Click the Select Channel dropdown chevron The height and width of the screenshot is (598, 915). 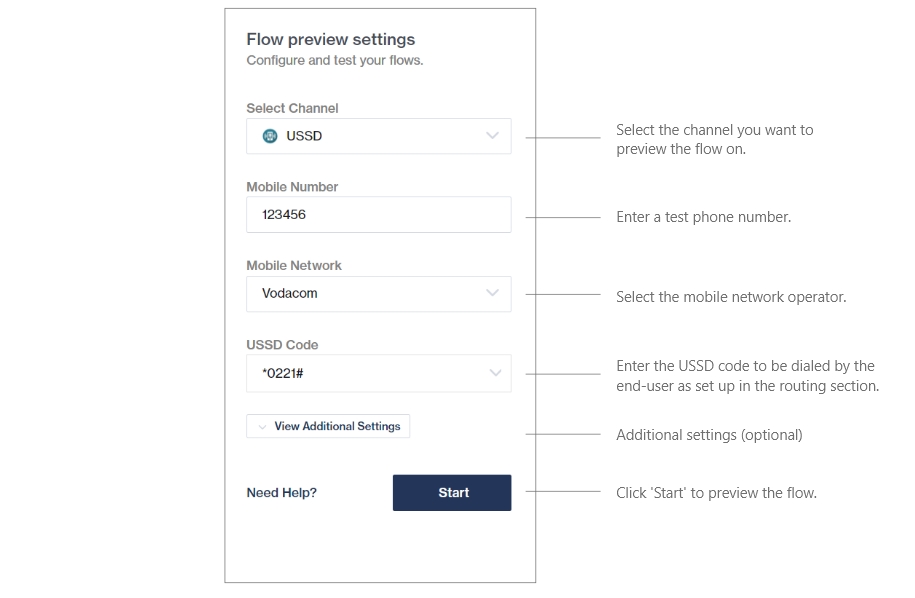point(492,136)
